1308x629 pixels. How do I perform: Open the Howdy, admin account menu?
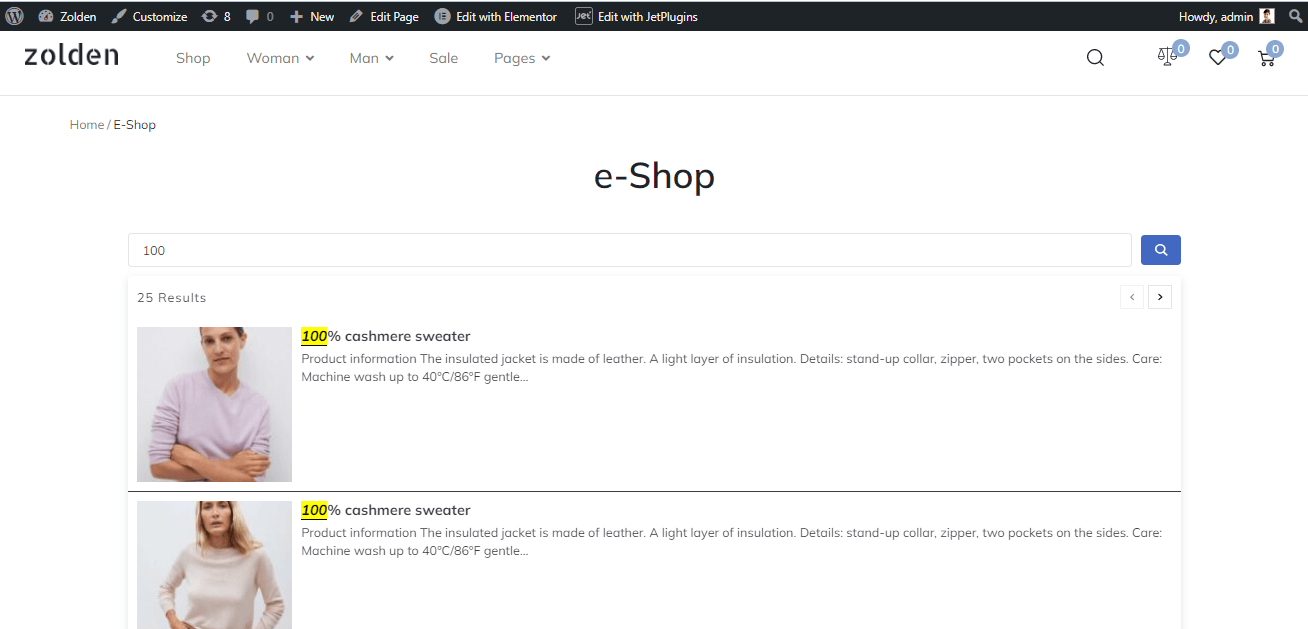[1226, 16]
